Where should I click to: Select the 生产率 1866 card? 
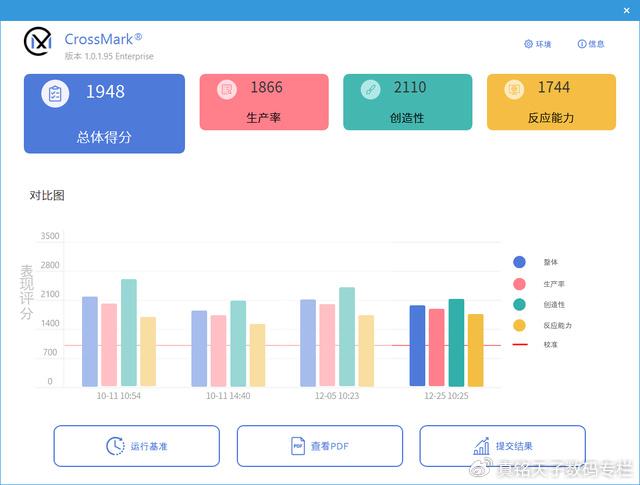click(x=264, y=102)
